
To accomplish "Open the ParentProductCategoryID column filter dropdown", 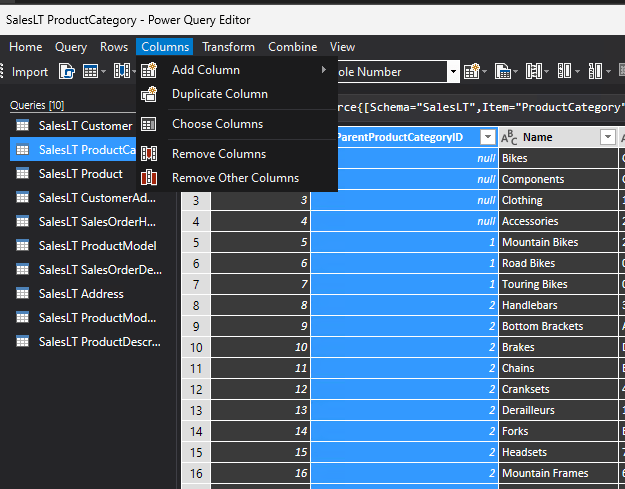I will [x=488, y=137].
